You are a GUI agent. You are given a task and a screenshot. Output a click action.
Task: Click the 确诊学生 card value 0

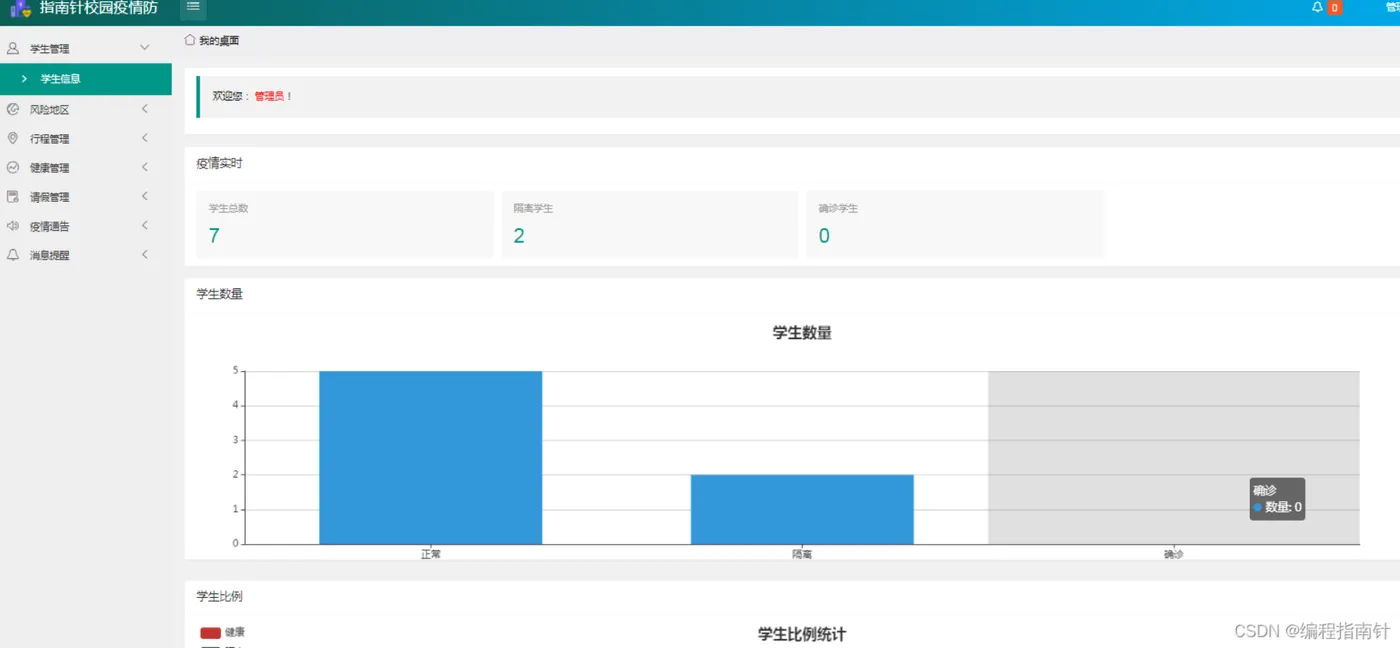824,236
